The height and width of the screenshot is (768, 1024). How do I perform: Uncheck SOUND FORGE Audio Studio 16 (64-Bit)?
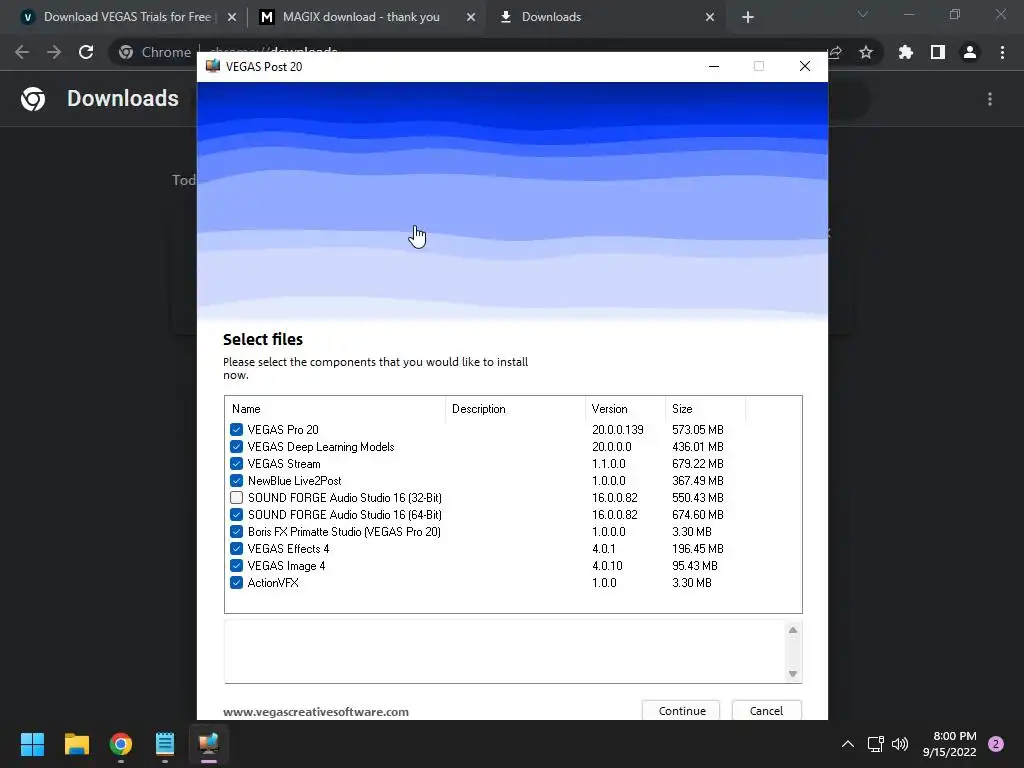point(236,515)
